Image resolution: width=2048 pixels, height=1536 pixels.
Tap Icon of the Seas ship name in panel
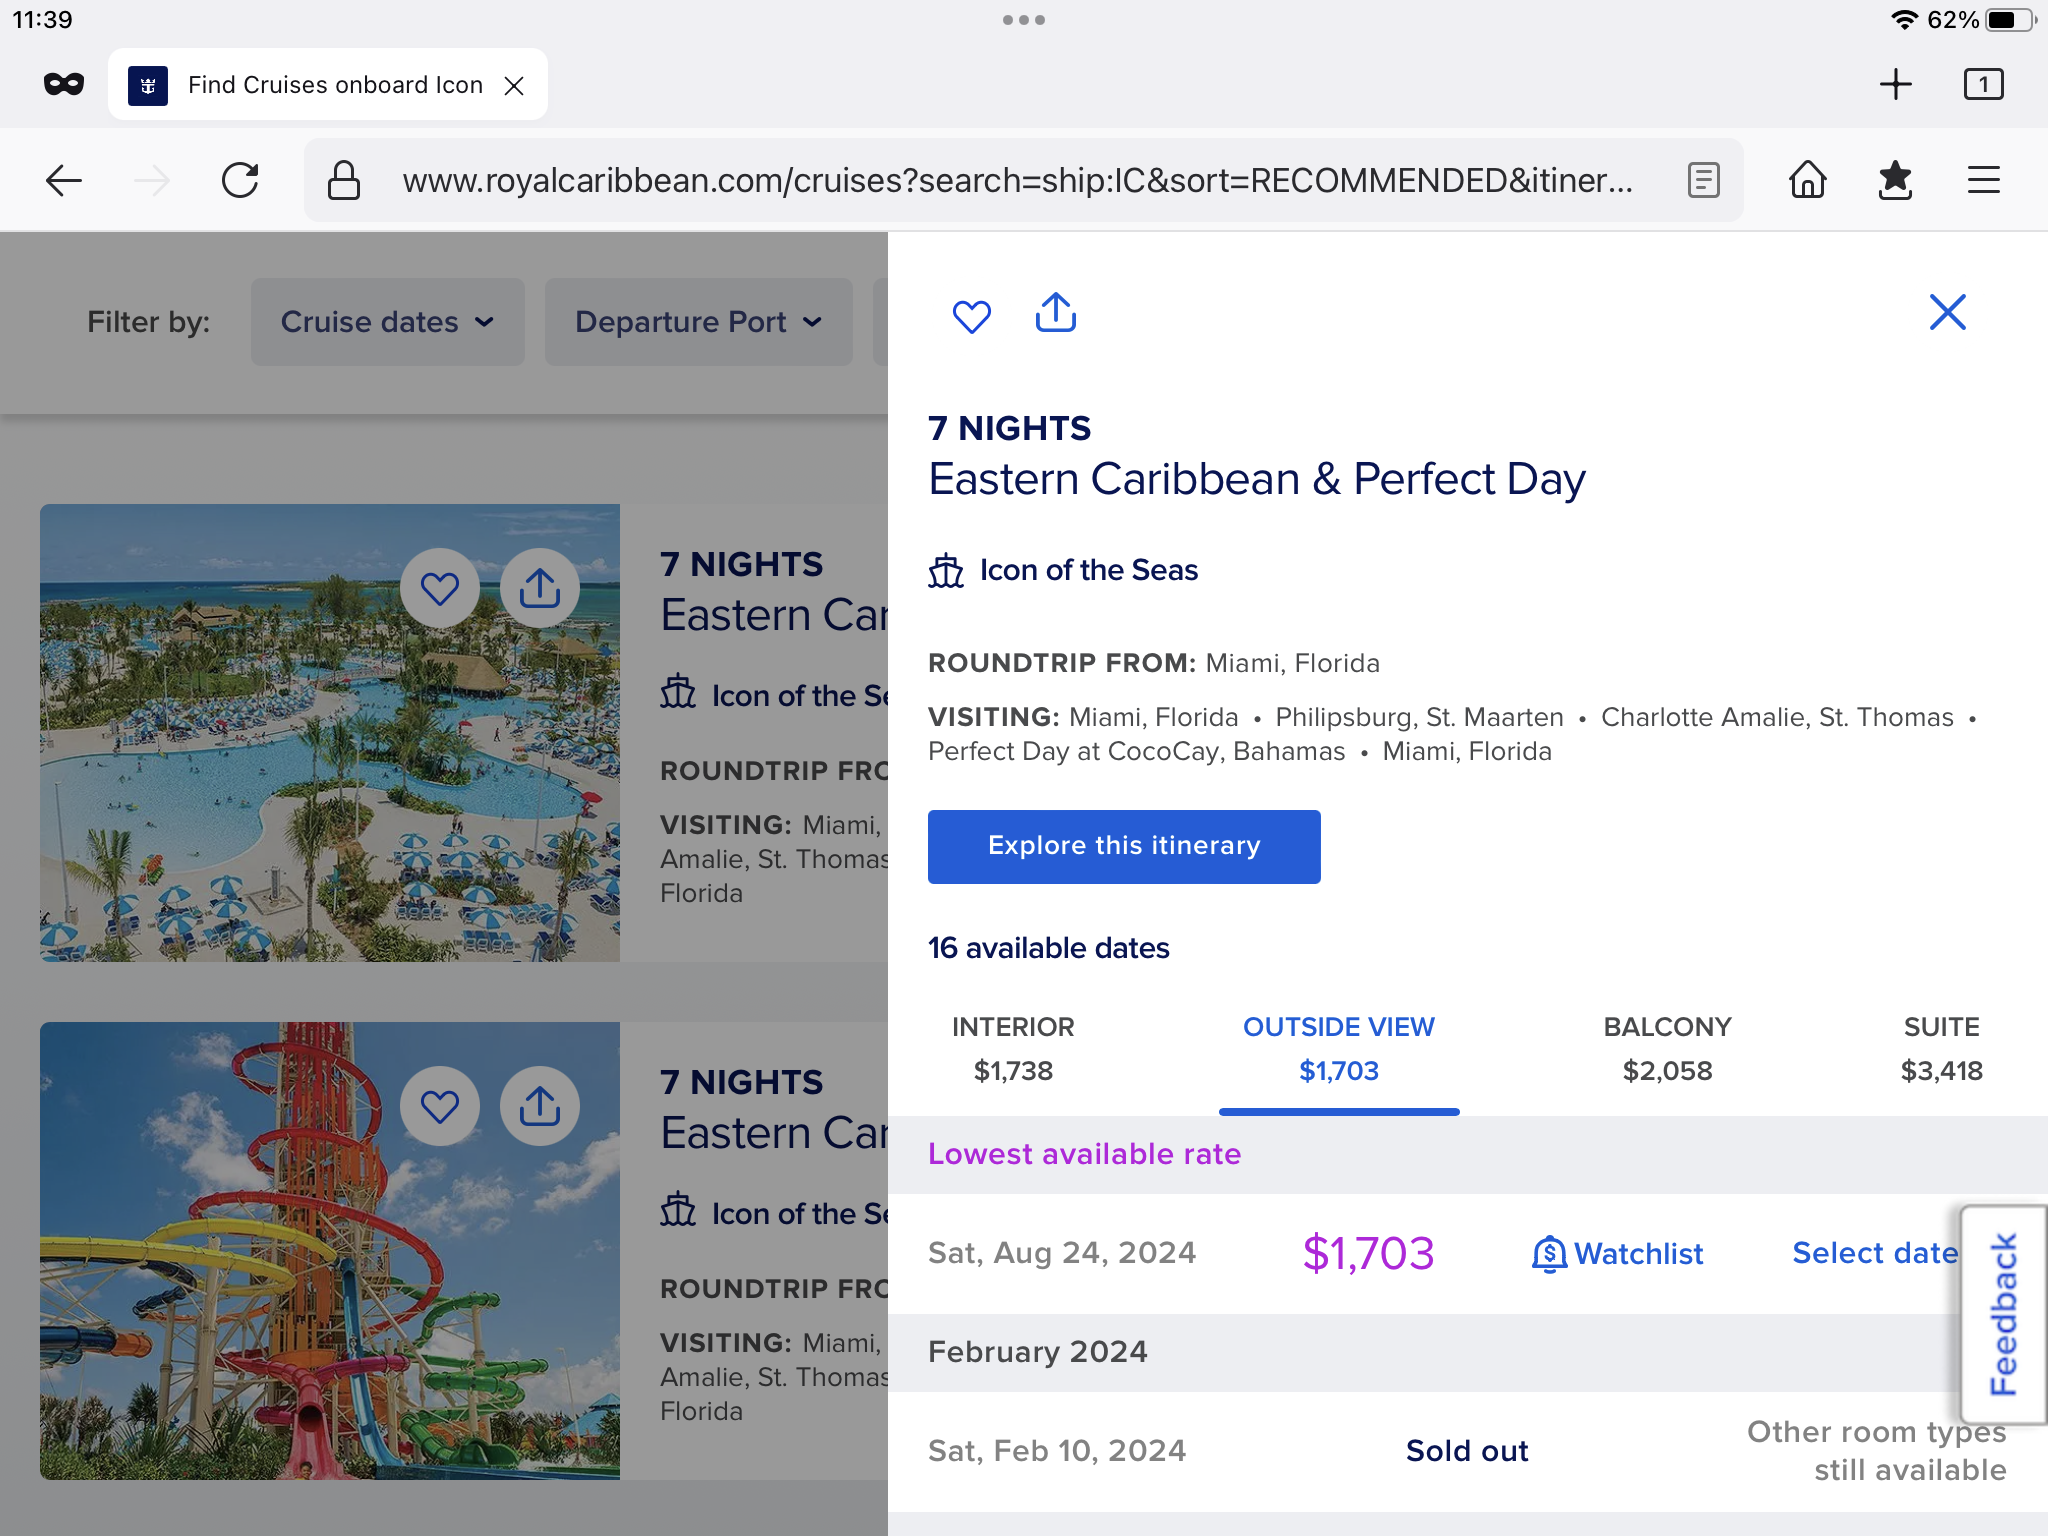(1089, 570)
